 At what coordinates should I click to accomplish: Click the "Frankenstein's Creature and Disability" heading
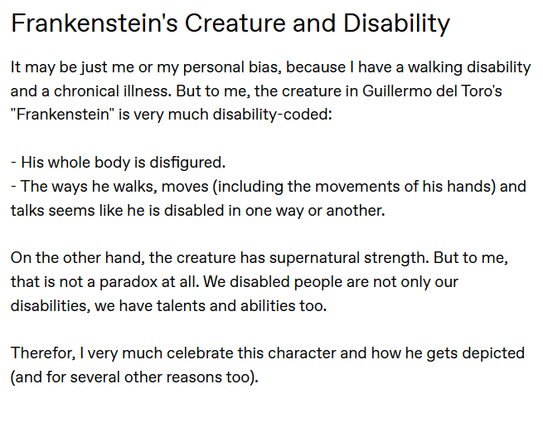[230, 24]
